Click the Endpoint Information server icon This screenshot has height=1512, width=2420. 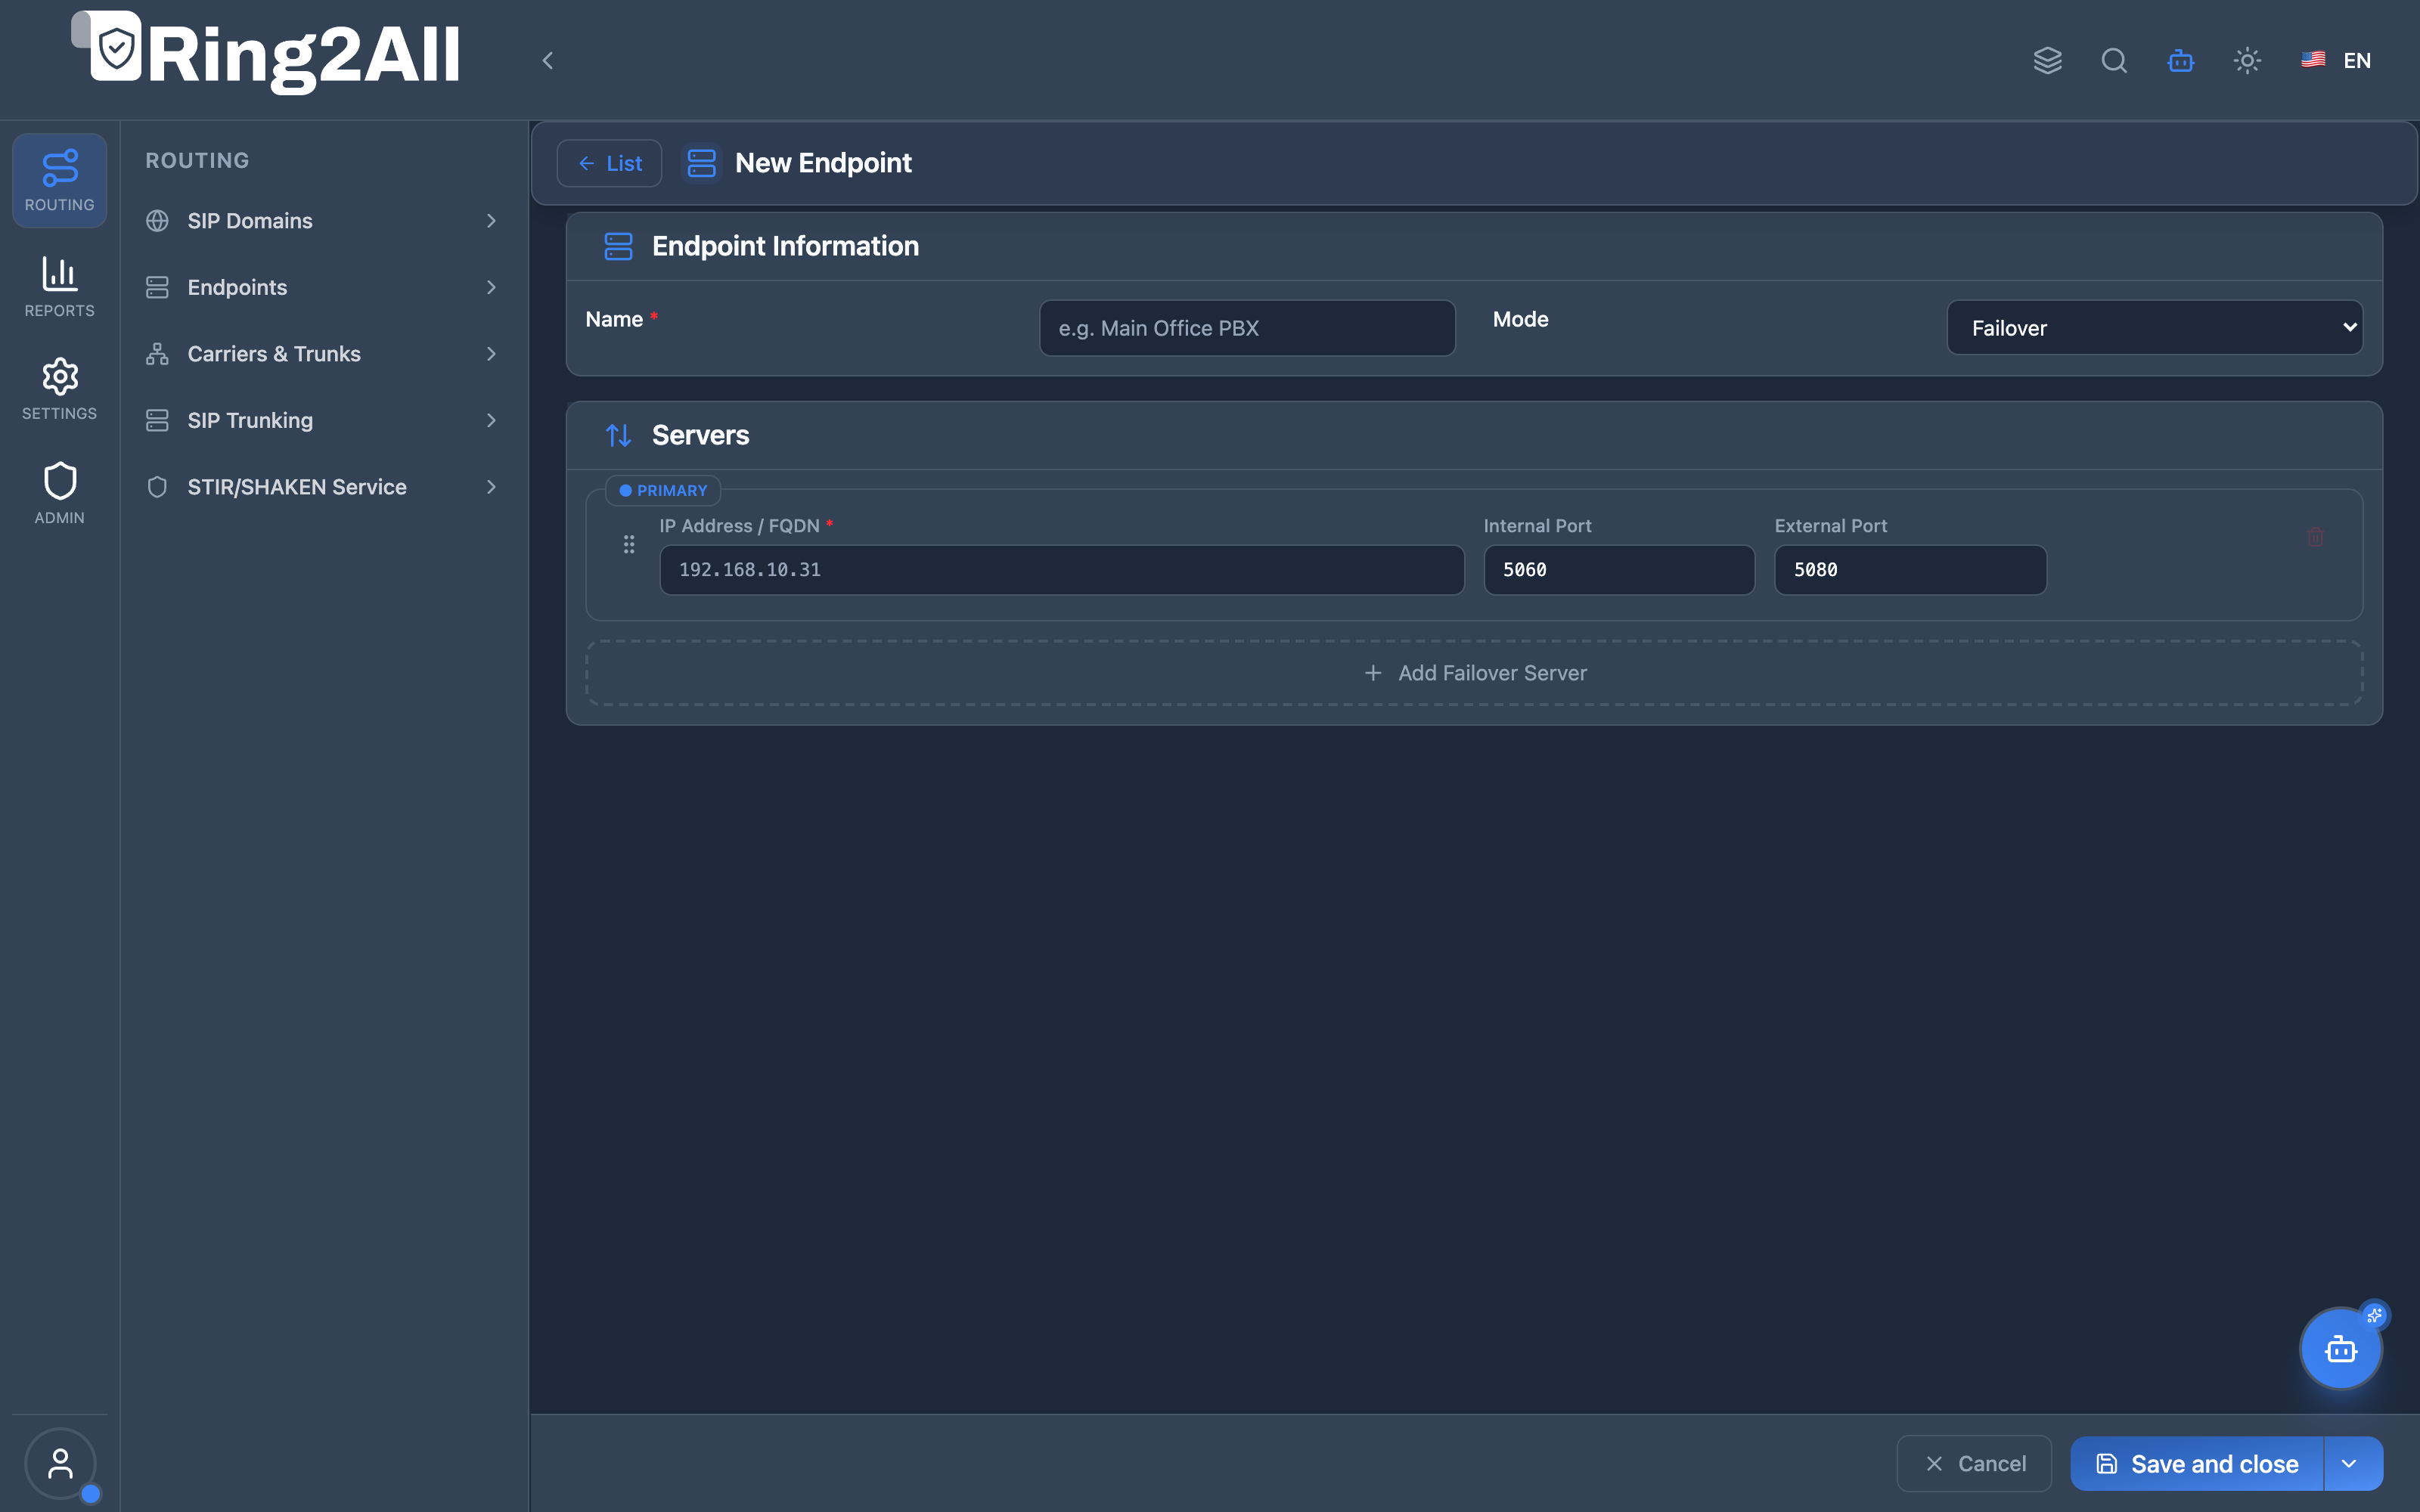pyautogui.click(x=618, y=246)
